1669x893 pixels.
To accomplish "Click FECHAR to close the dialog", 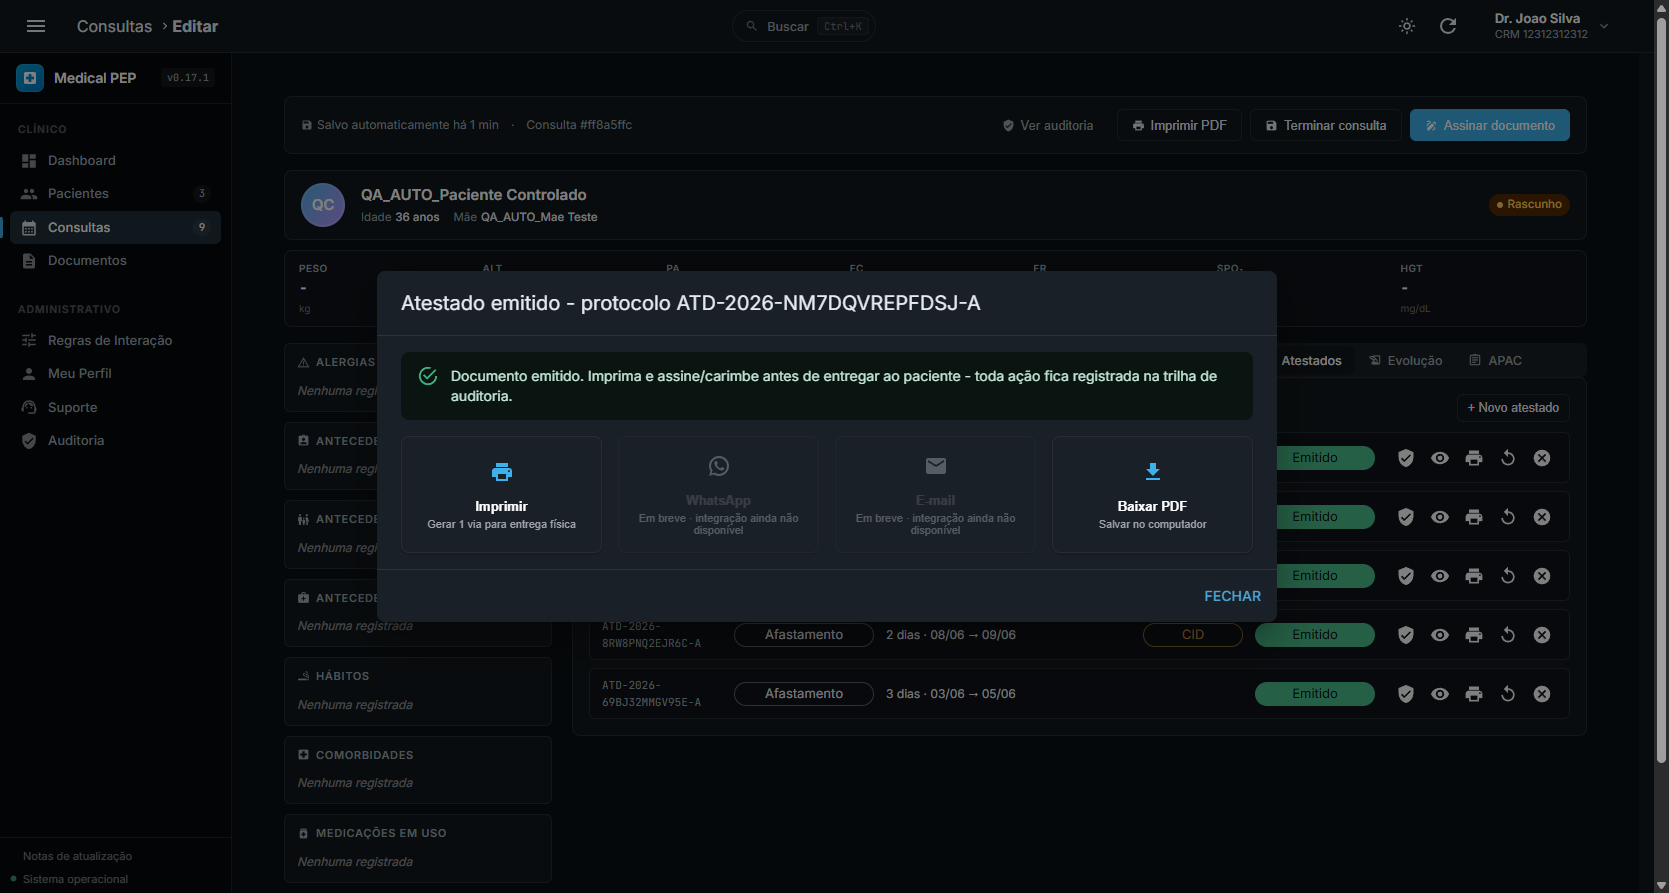I will coord(1232,596).
